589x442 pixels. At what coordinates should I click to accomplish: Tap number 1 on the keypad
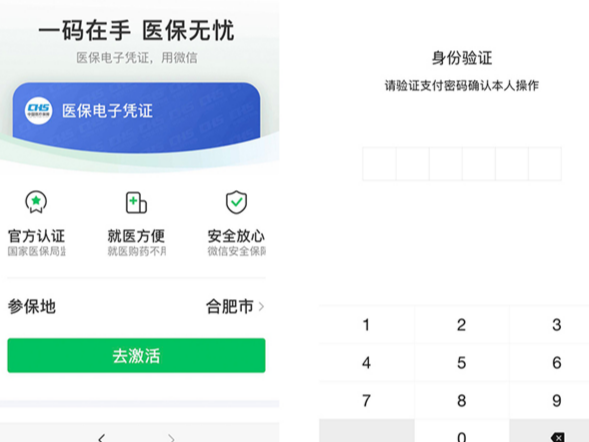coord(367,325)
